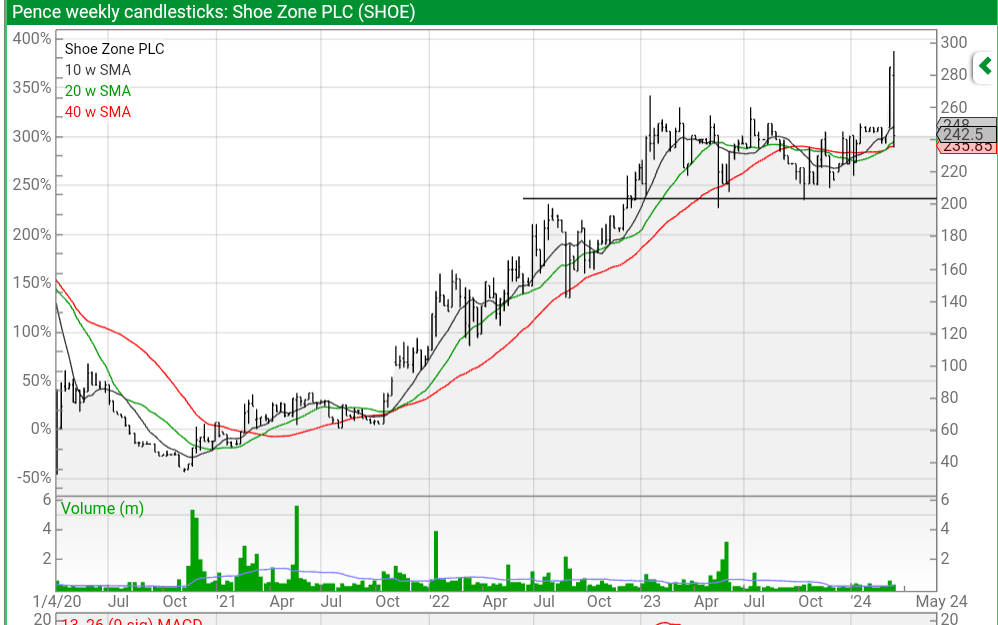This screenshot has height=625, width=998.
Task: Click the green chevron arrow at the chart's right edge
Action: coord(985,66)
